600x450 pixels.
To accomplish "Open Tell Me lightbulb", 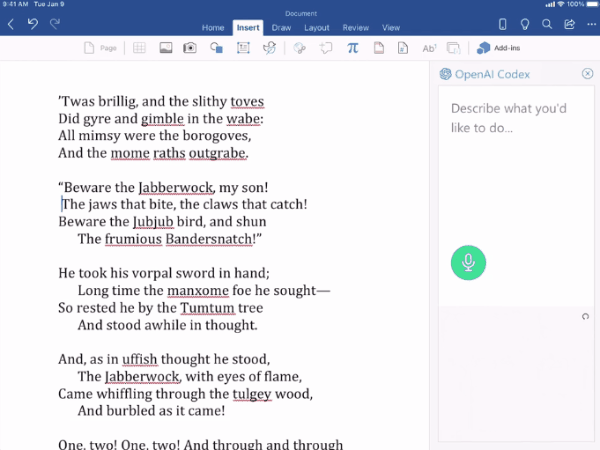I will (x=525, y=24).
